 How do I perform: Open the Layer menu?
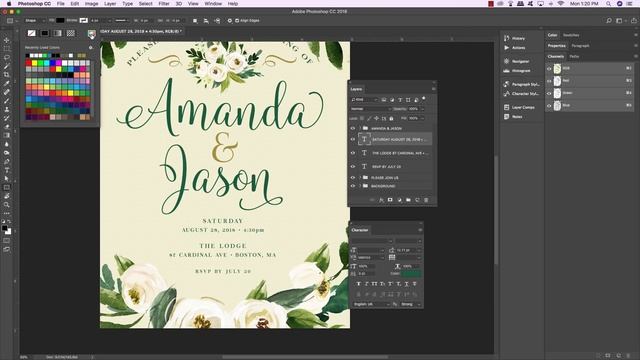coord(110,4)
